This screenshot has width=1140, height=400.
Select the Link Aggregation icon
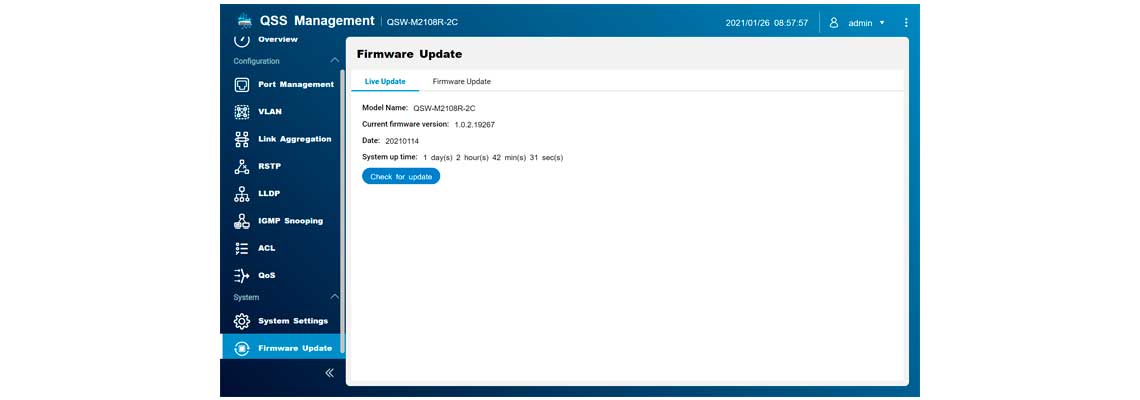[241, 139]
